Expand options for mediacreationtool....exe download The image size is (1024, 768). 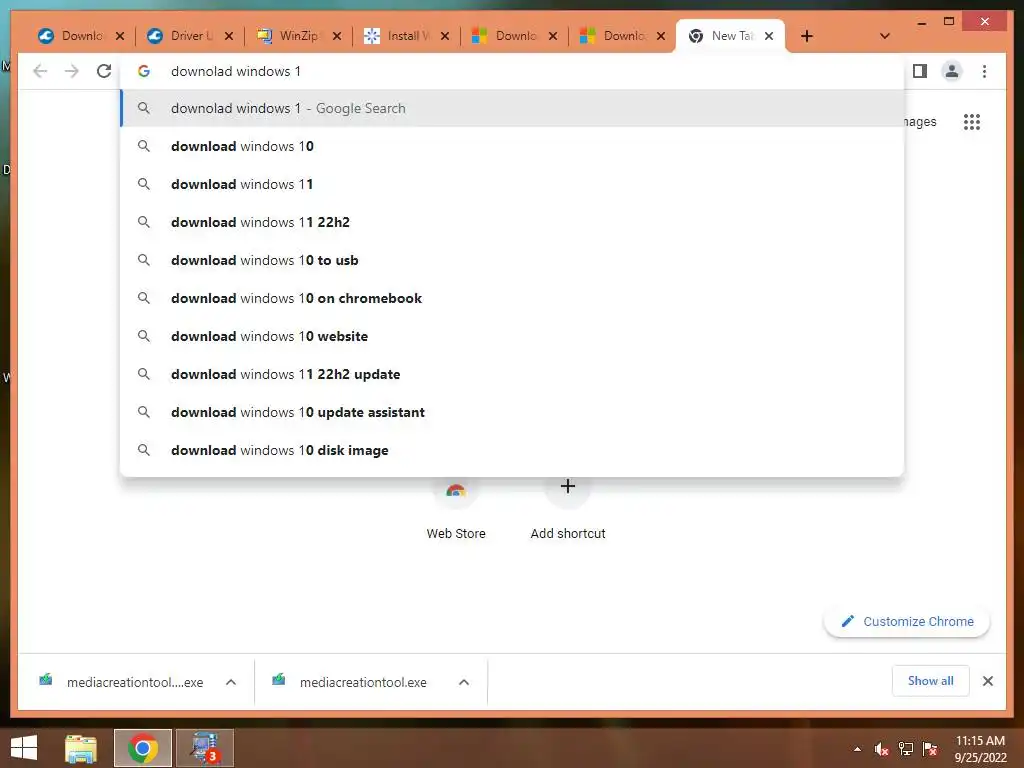[x=231, y=682]
